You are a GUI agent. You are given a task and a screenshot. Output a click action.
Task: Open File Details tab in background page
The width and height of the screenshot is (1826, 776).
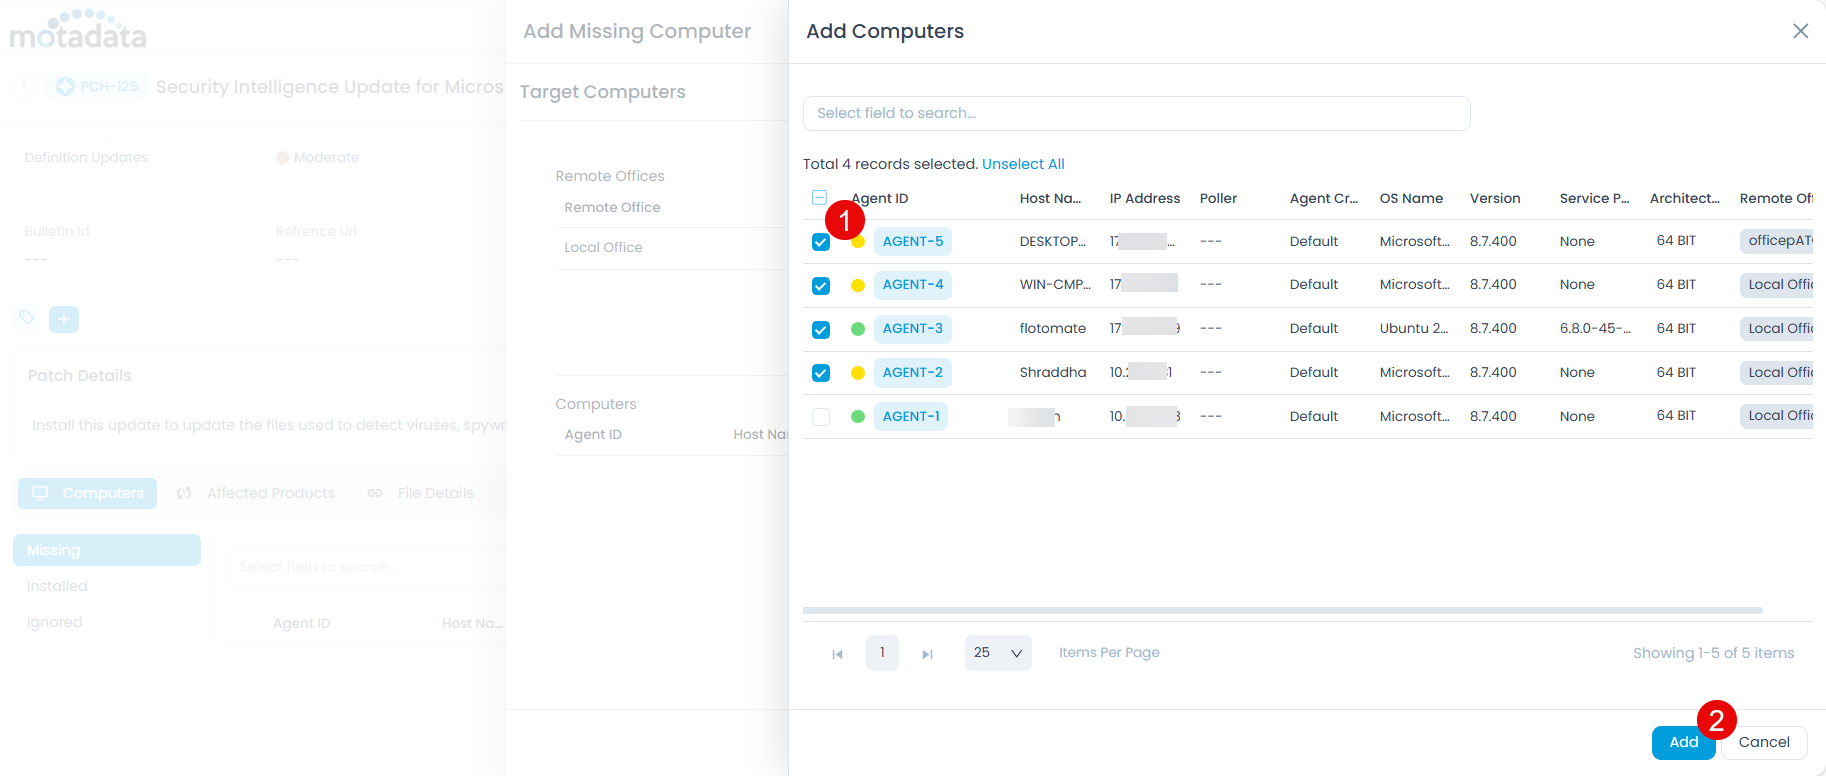421,493
